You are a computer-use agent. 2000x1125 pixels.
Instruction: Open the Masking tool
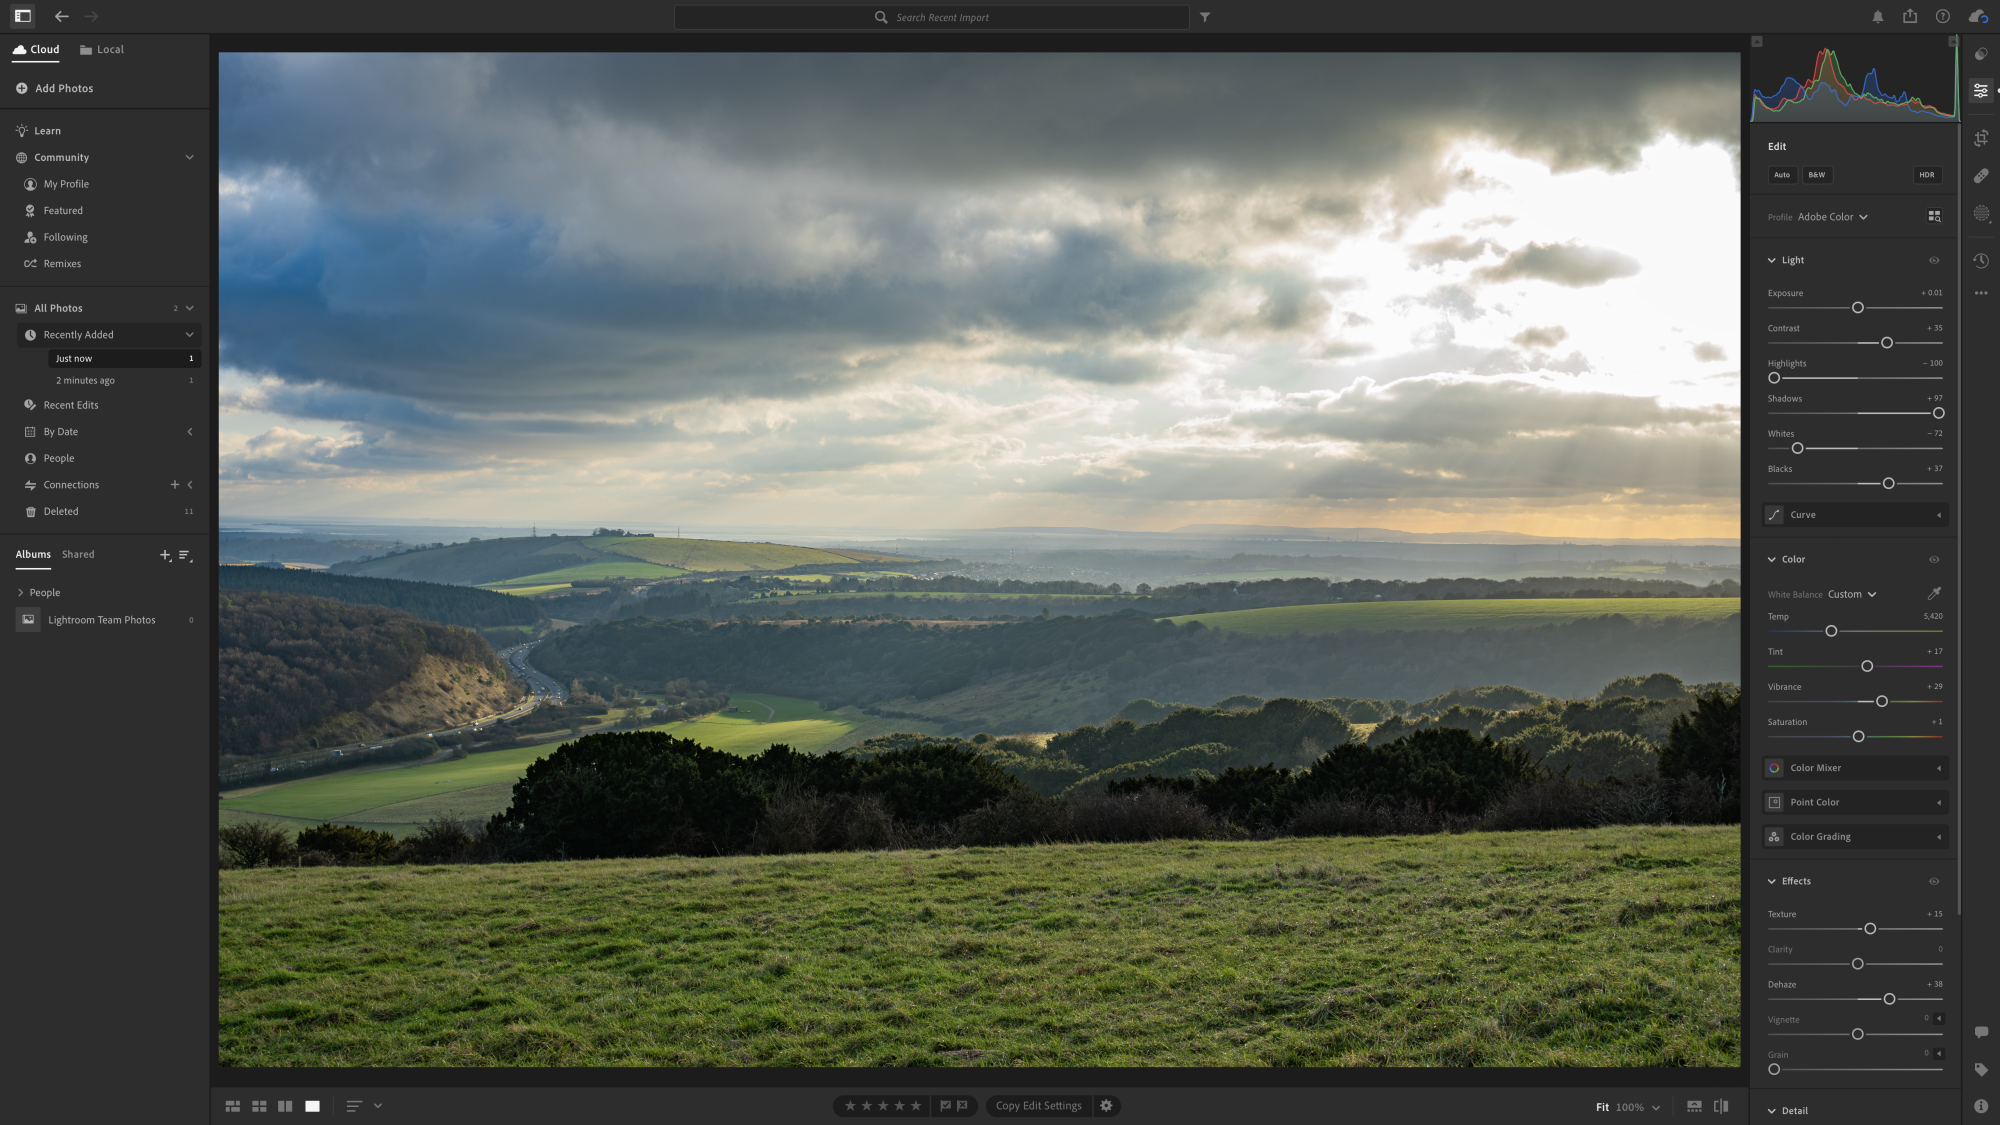pos(1980,213)
